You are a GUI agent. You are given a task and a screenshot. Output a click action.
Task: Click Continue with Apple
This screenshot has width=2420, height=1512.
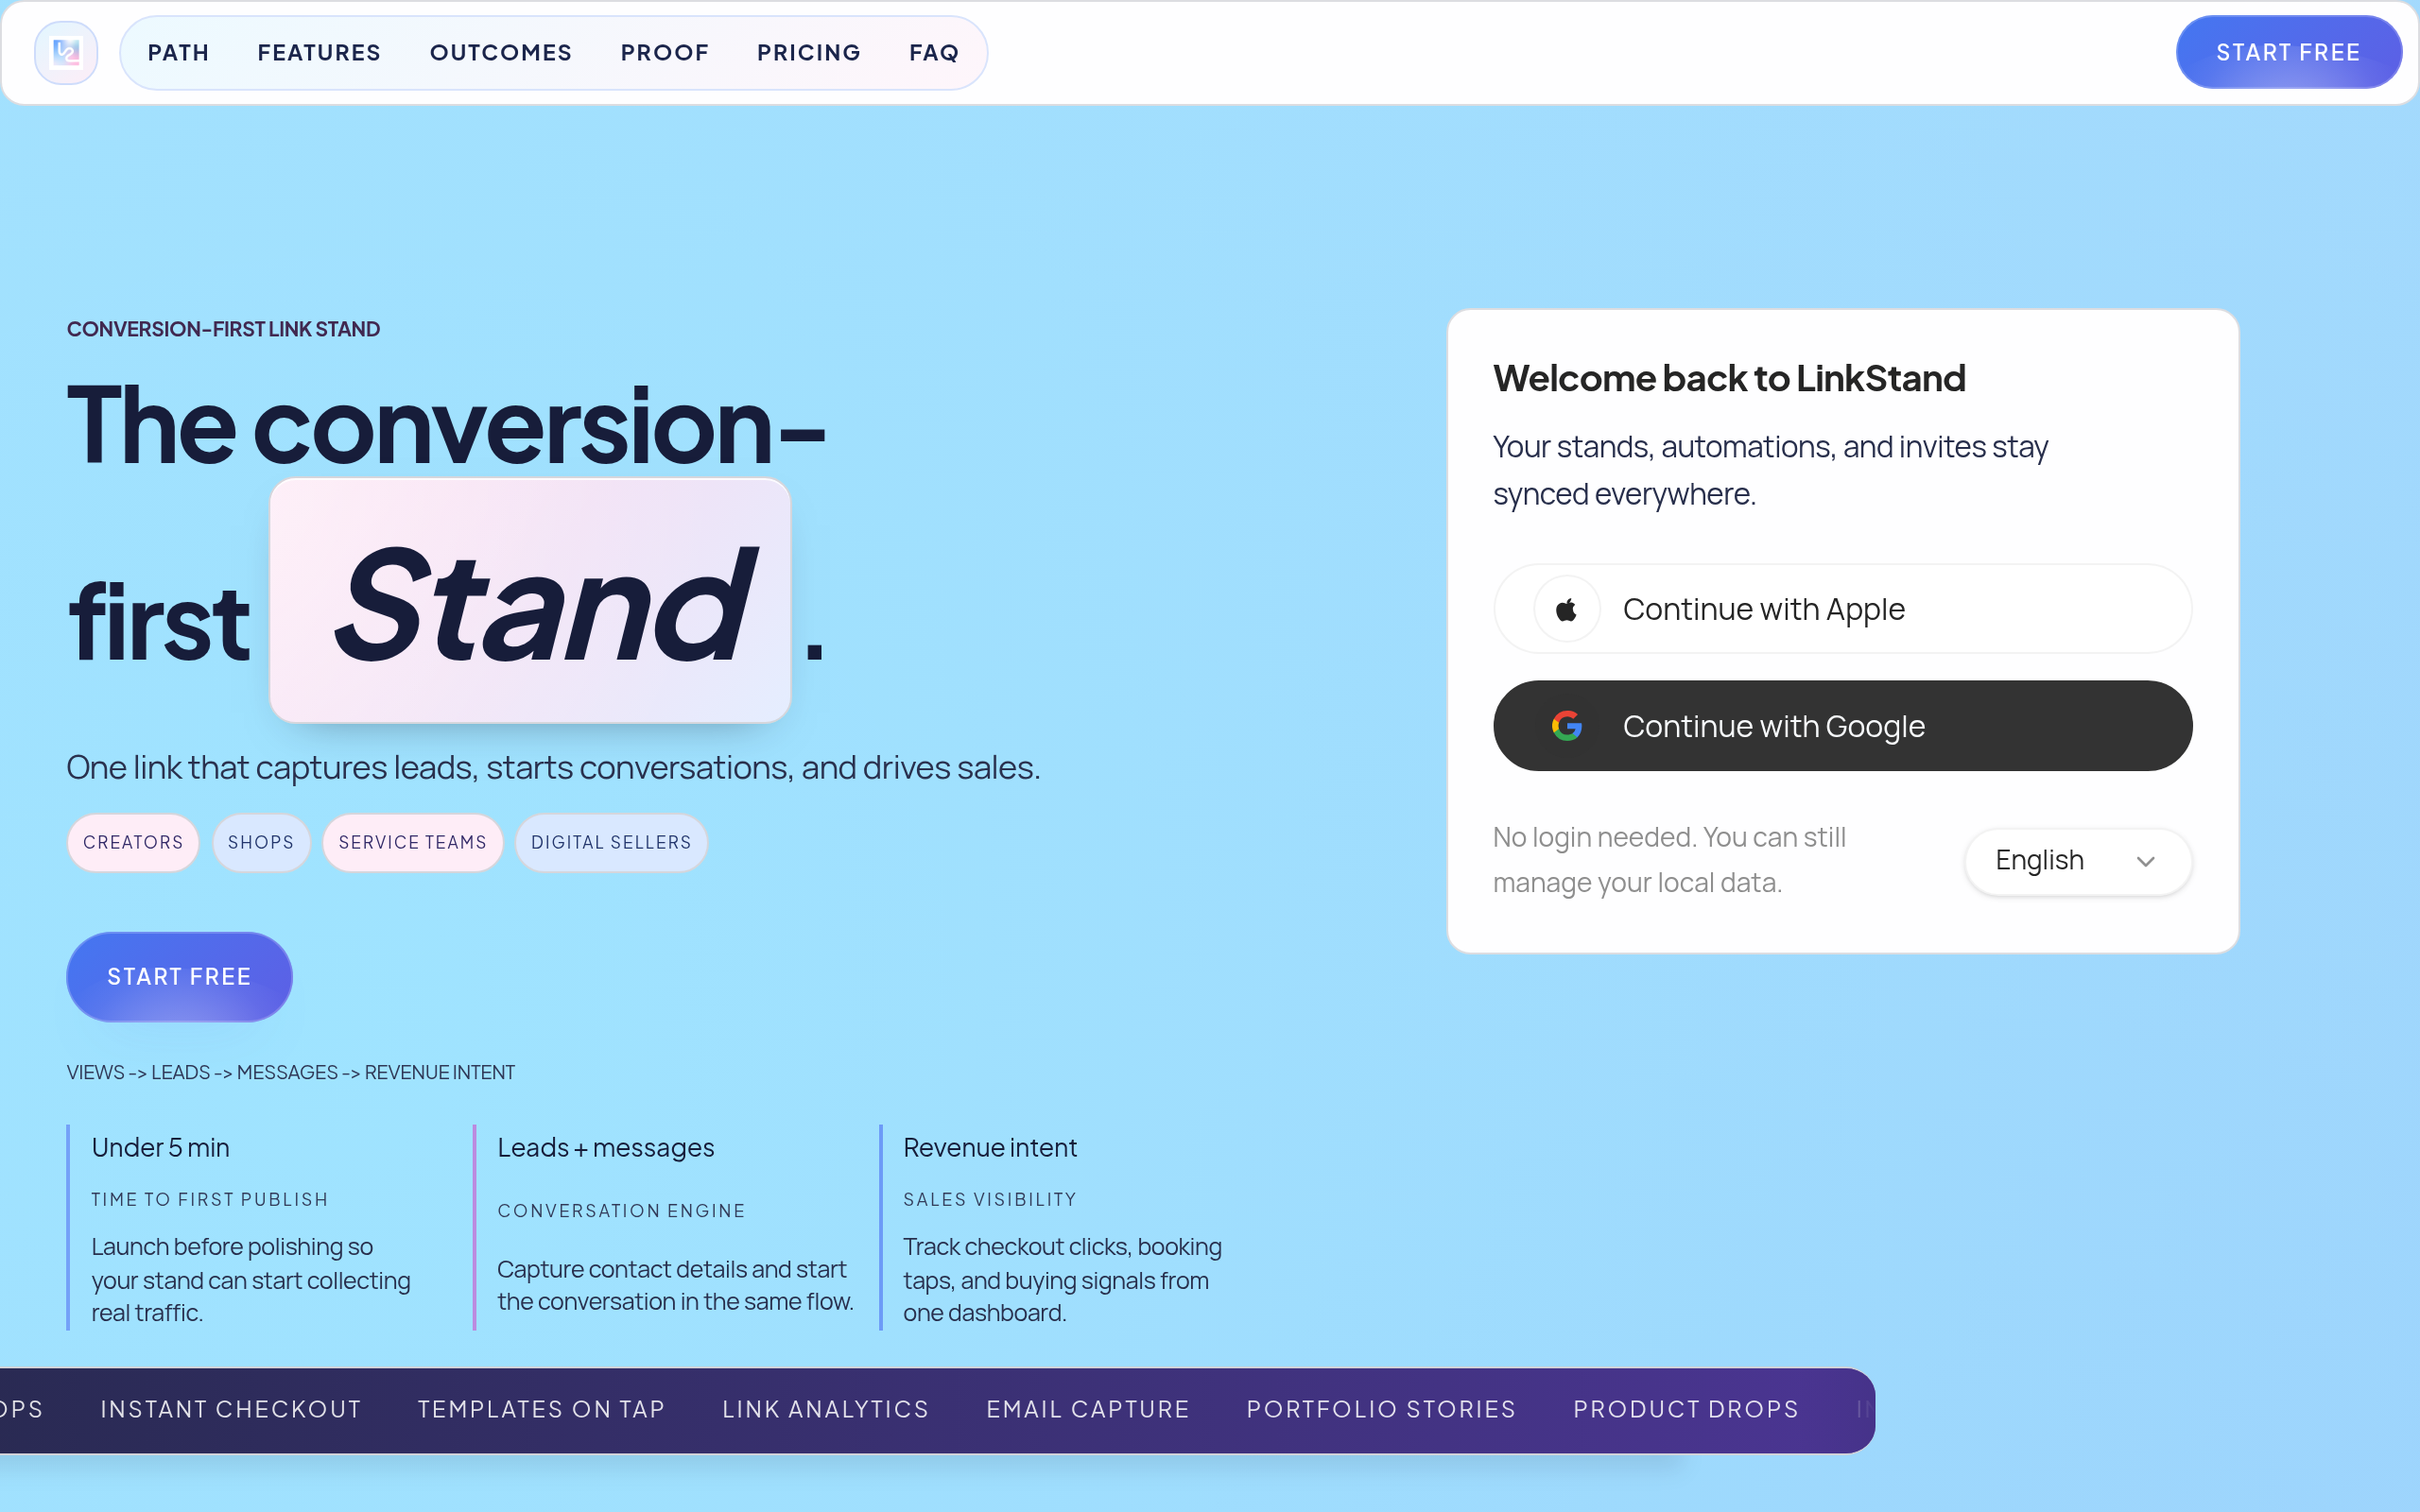click(x=1841, y=608)
